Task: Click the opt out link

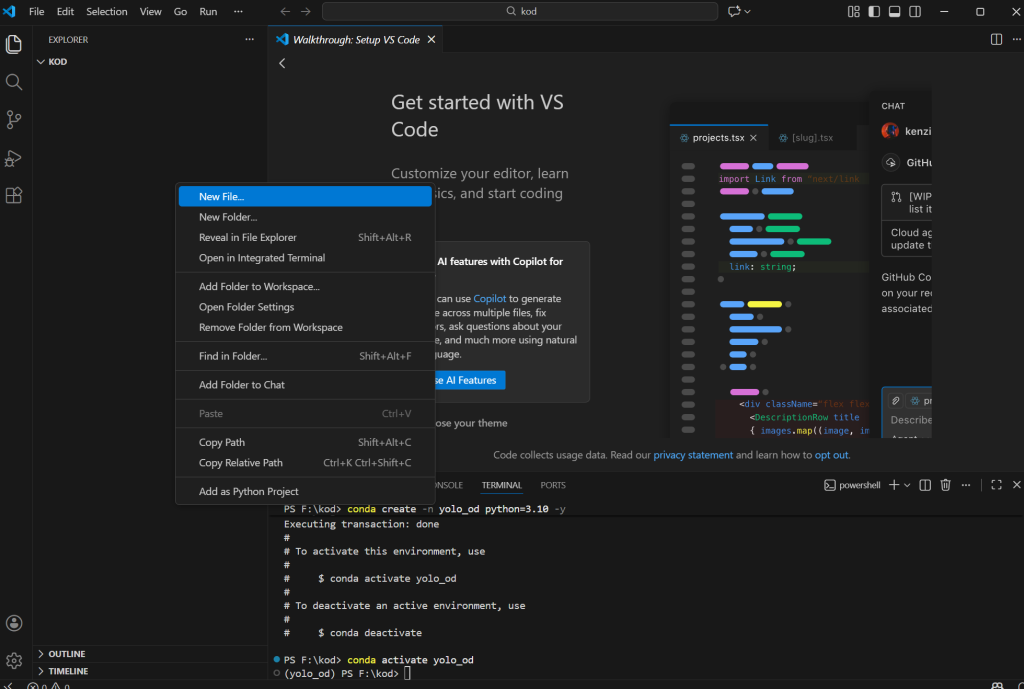Action: 831,455
